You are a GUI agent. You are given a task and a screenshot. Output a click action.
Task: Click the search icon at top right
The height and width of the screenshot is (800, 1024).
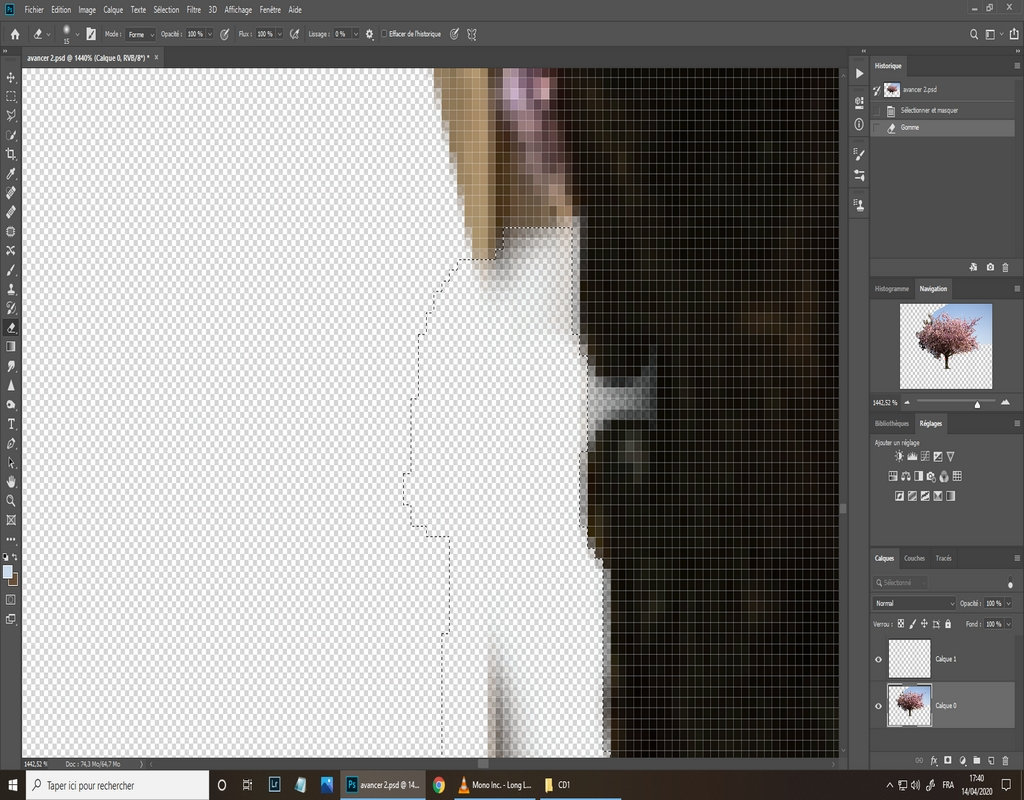(974, 34)
